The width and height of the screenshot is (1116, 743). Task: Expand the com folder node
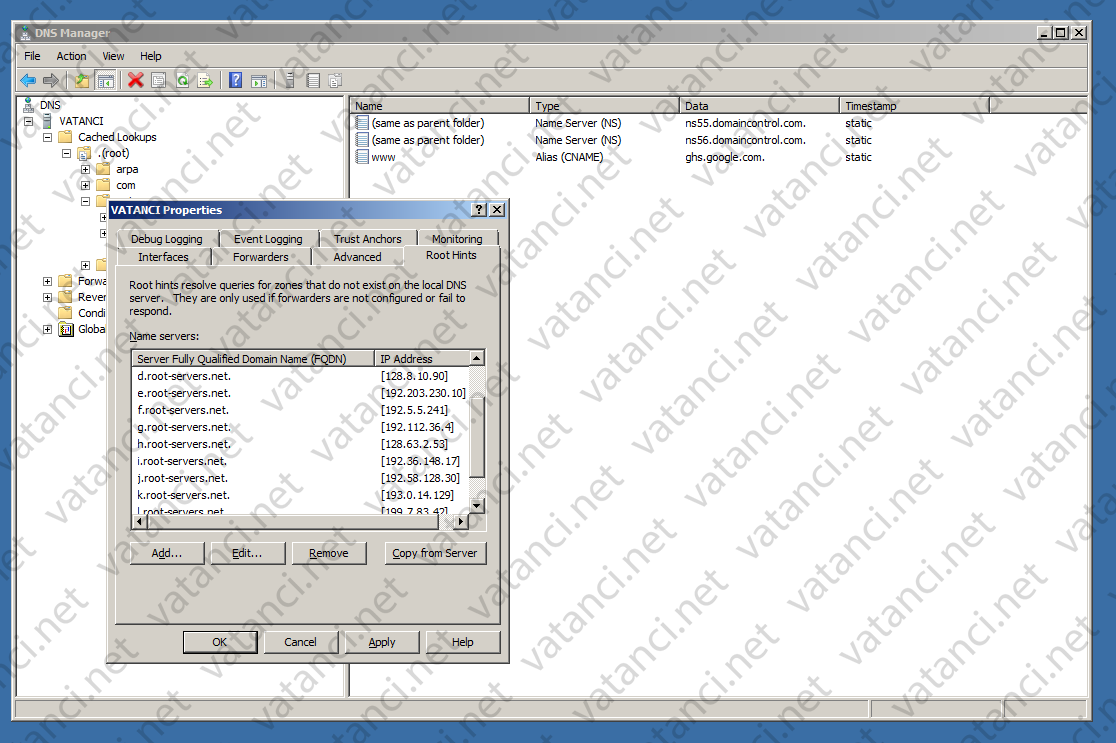point(84,185)
